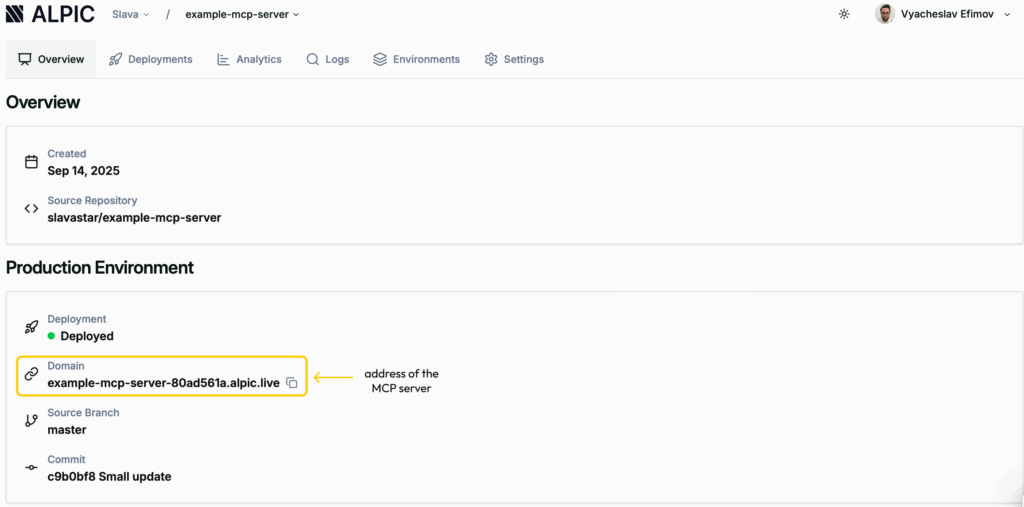
Task: Click the chain link Domain icon
Action: tap(31, 374)
